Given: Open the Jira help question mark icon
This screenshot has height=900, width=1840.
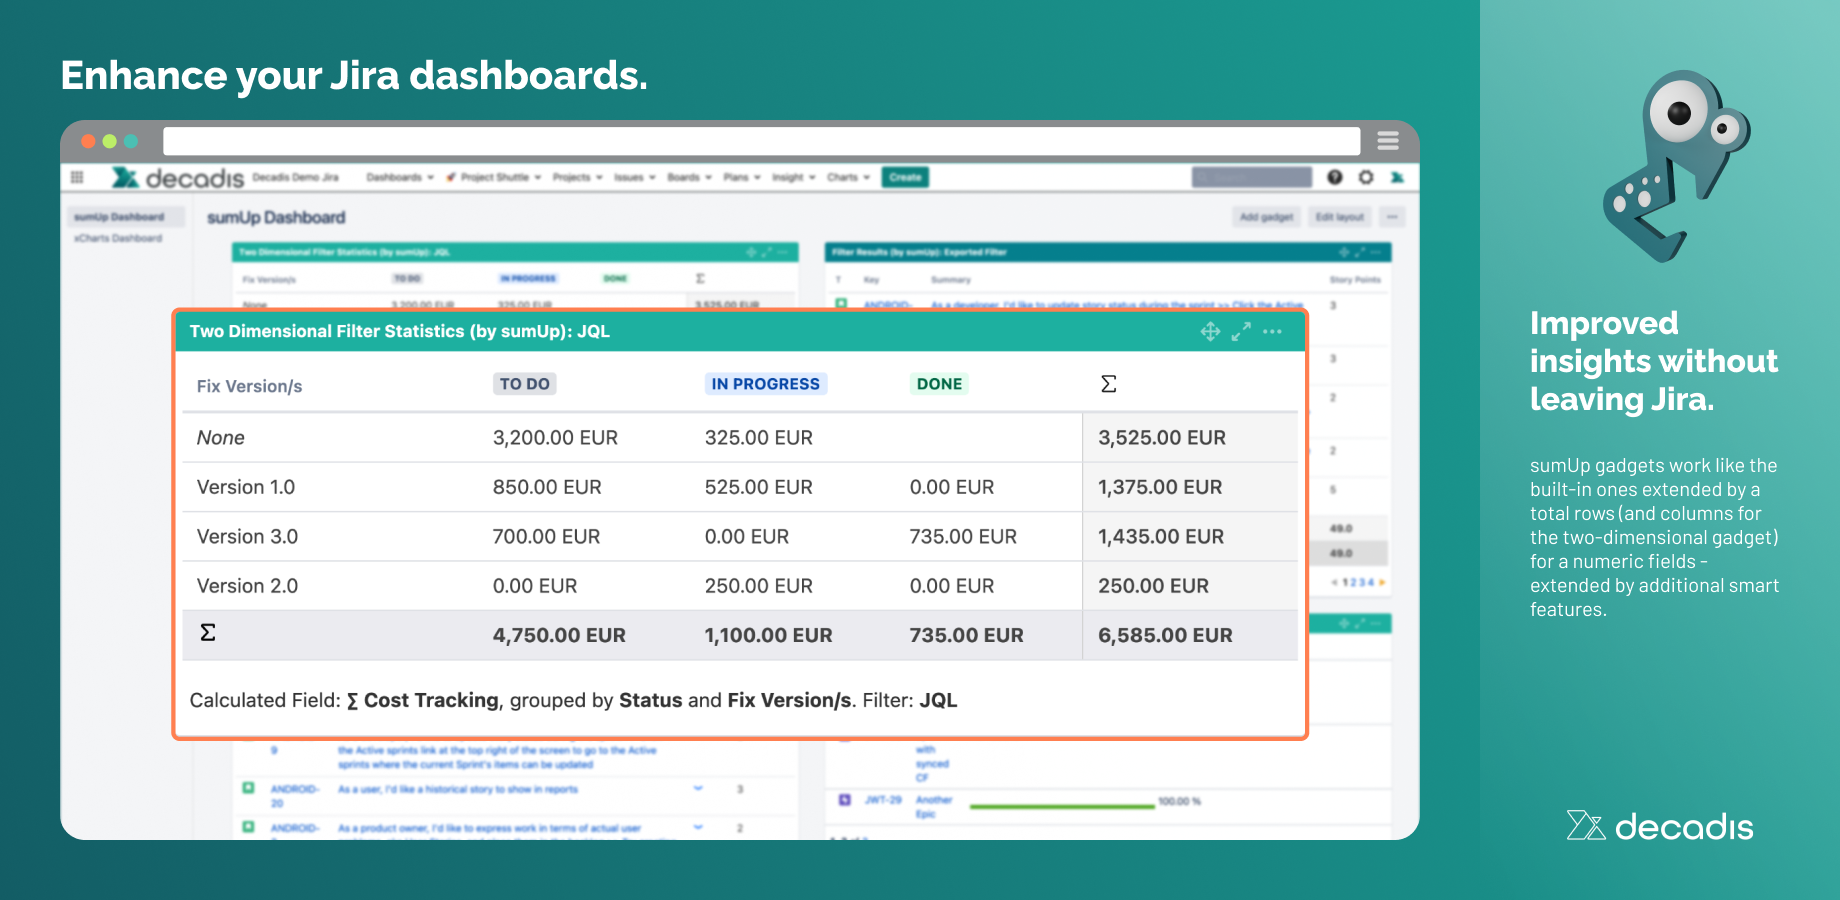Looking at the screenshot, I should tap(1335, 177).
